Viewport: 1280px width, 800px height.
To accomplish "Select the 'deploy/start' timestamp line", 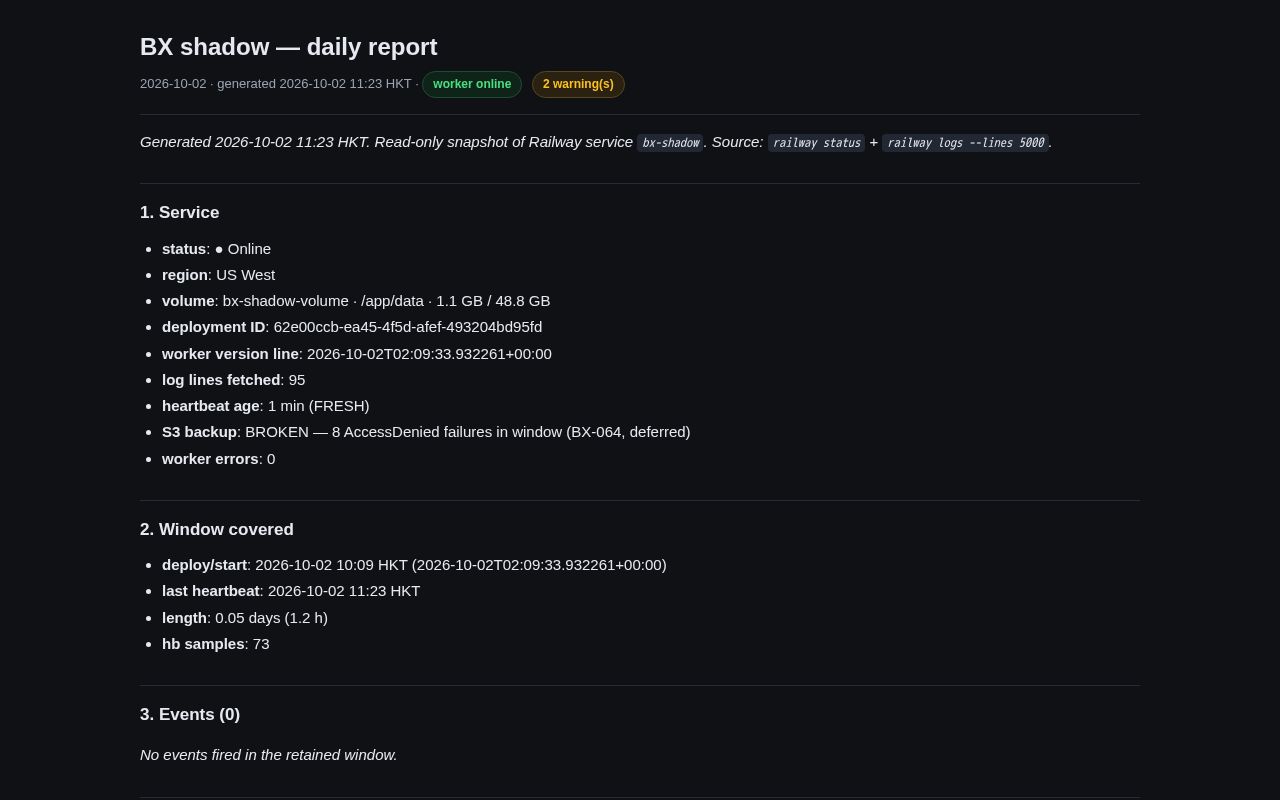I will click(x=414, y=565).
